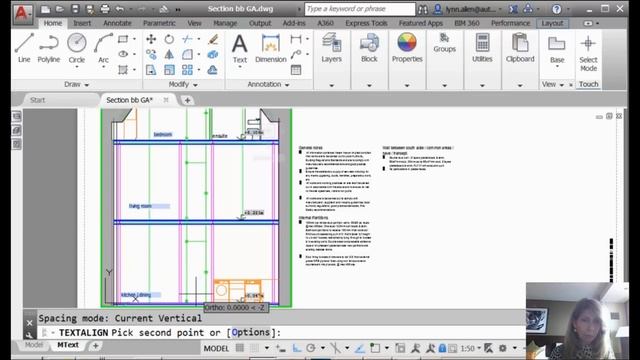The height and width of the screenshot is (360, 640).
Task: Click the Fillet tool icon
Action: tap(187, 54)
